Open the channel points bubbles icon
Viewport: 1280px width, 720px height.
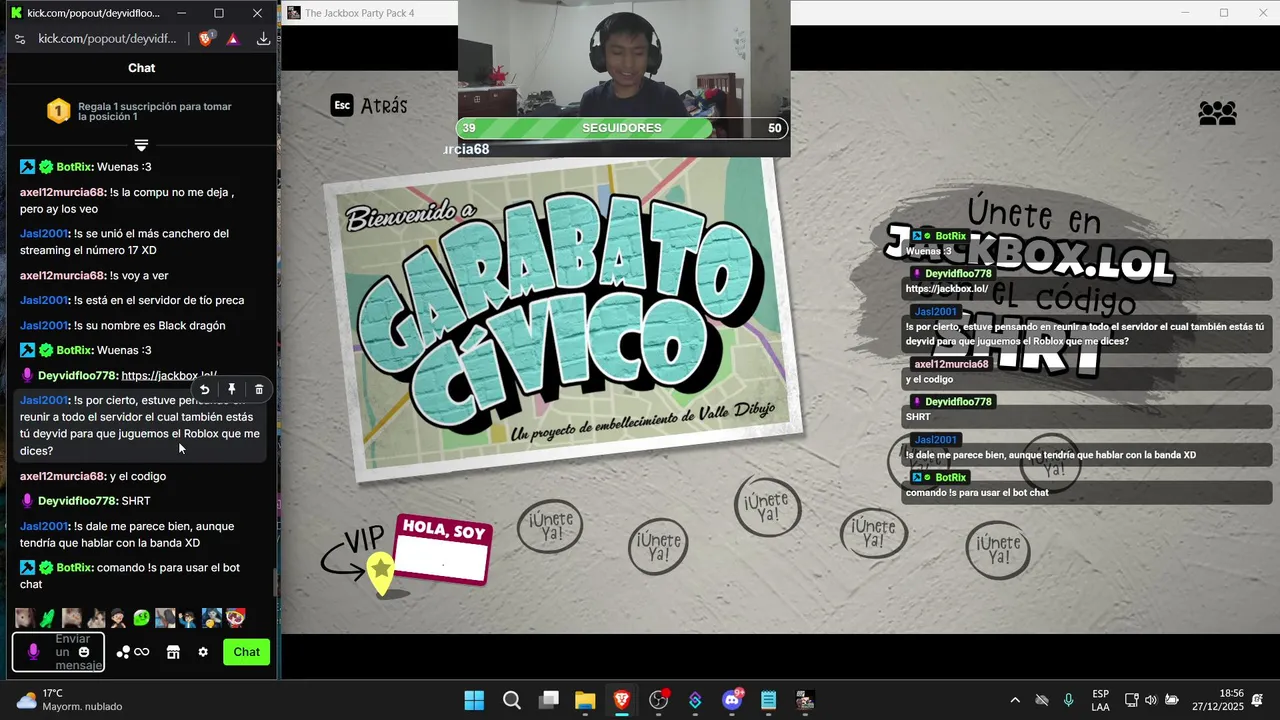pos(123,652)
